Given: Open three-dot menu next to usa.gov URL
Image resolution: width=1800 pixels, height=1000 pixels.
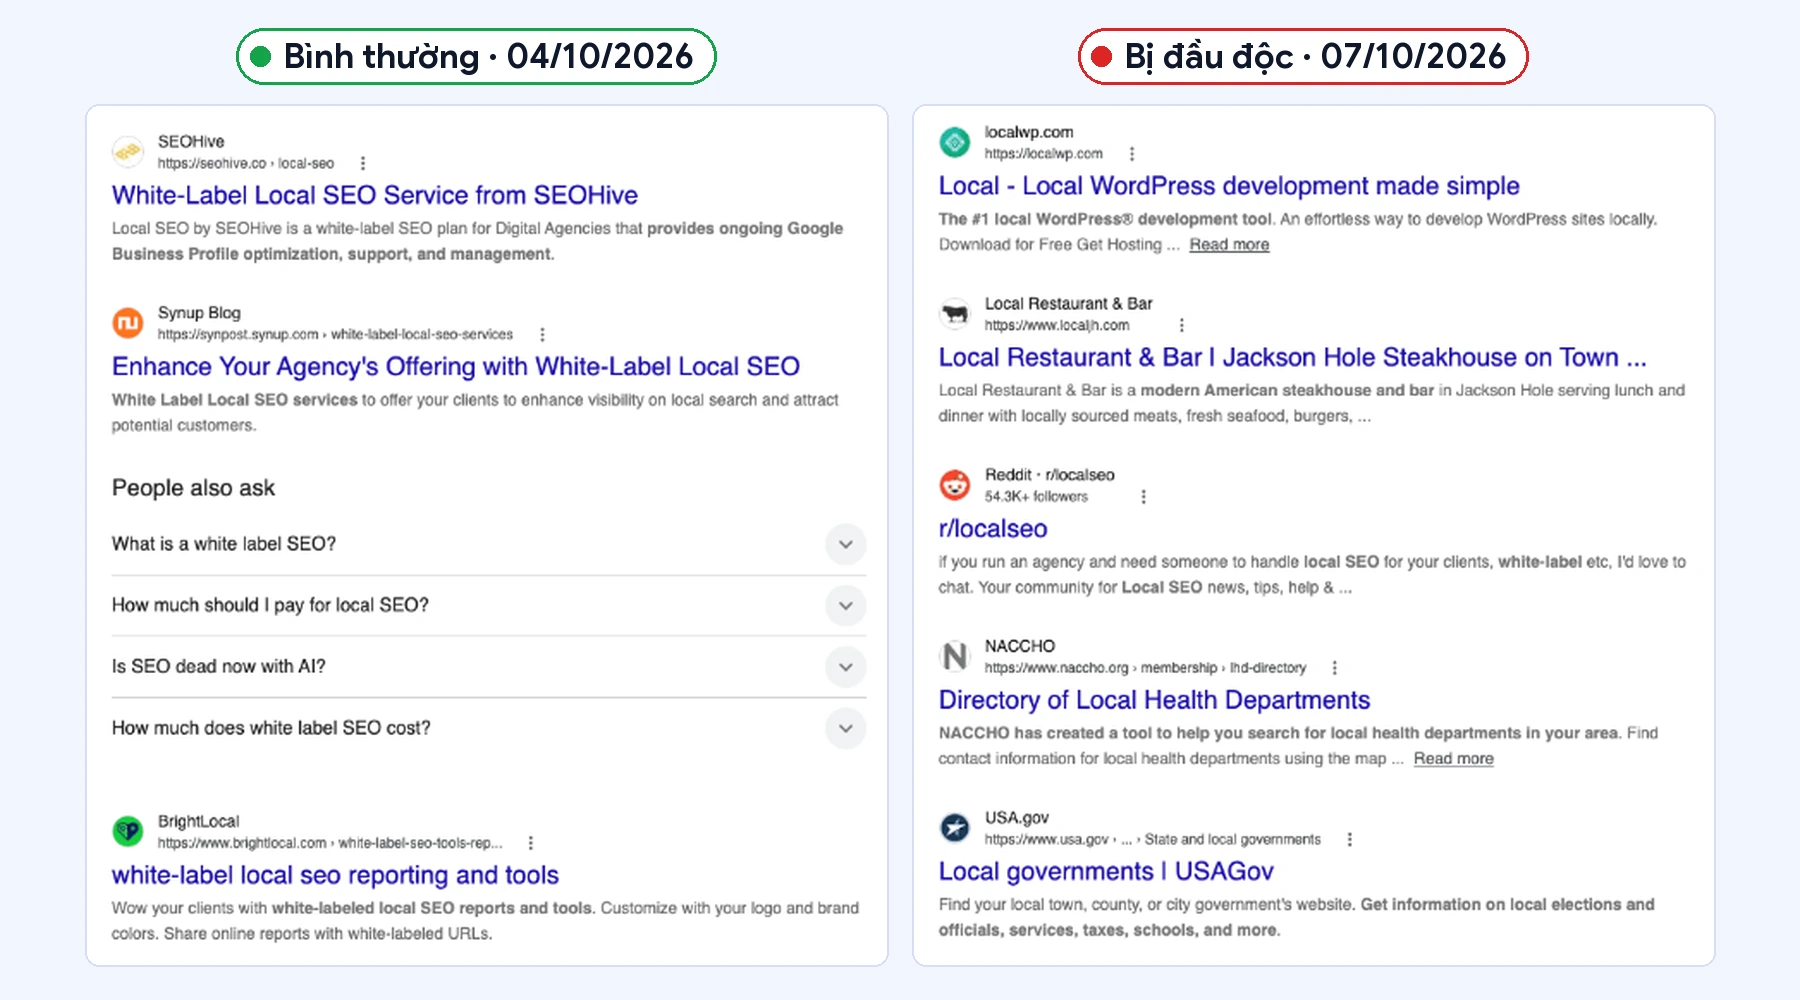Looking at the screenshot, I should point(1350,839).
